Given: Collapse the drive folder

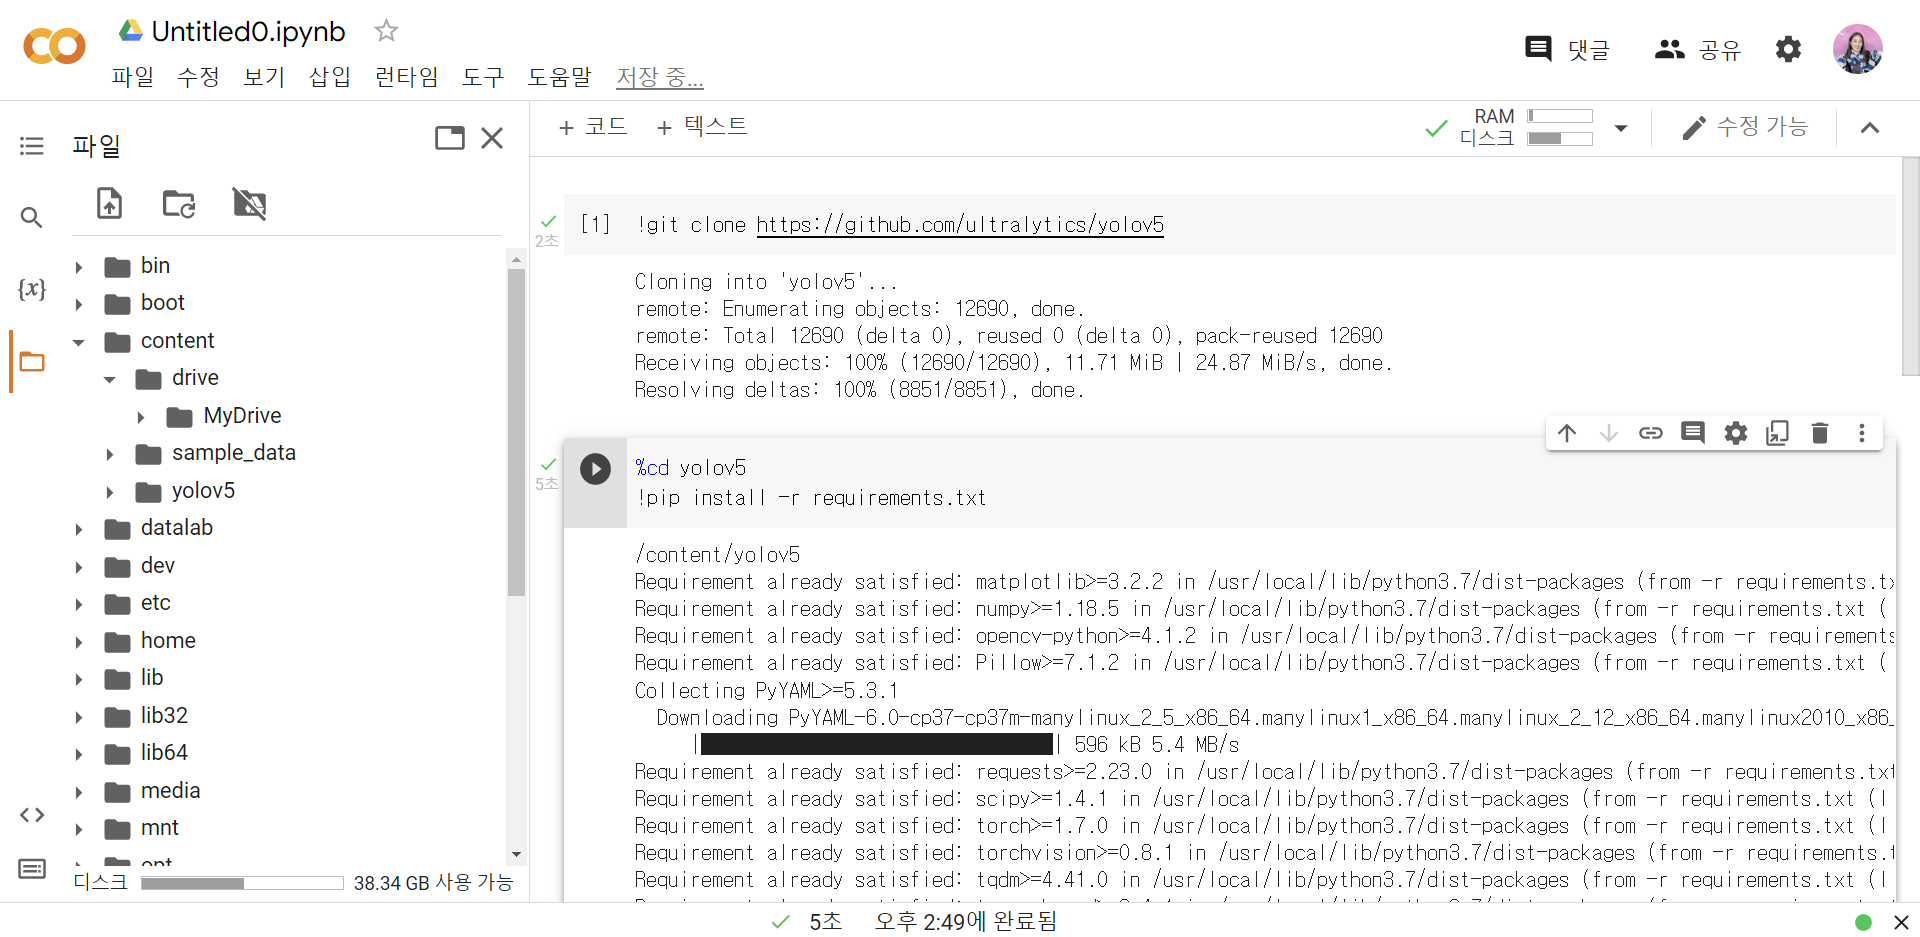Looking at the screenshot, I should click(x=110, y=379).
